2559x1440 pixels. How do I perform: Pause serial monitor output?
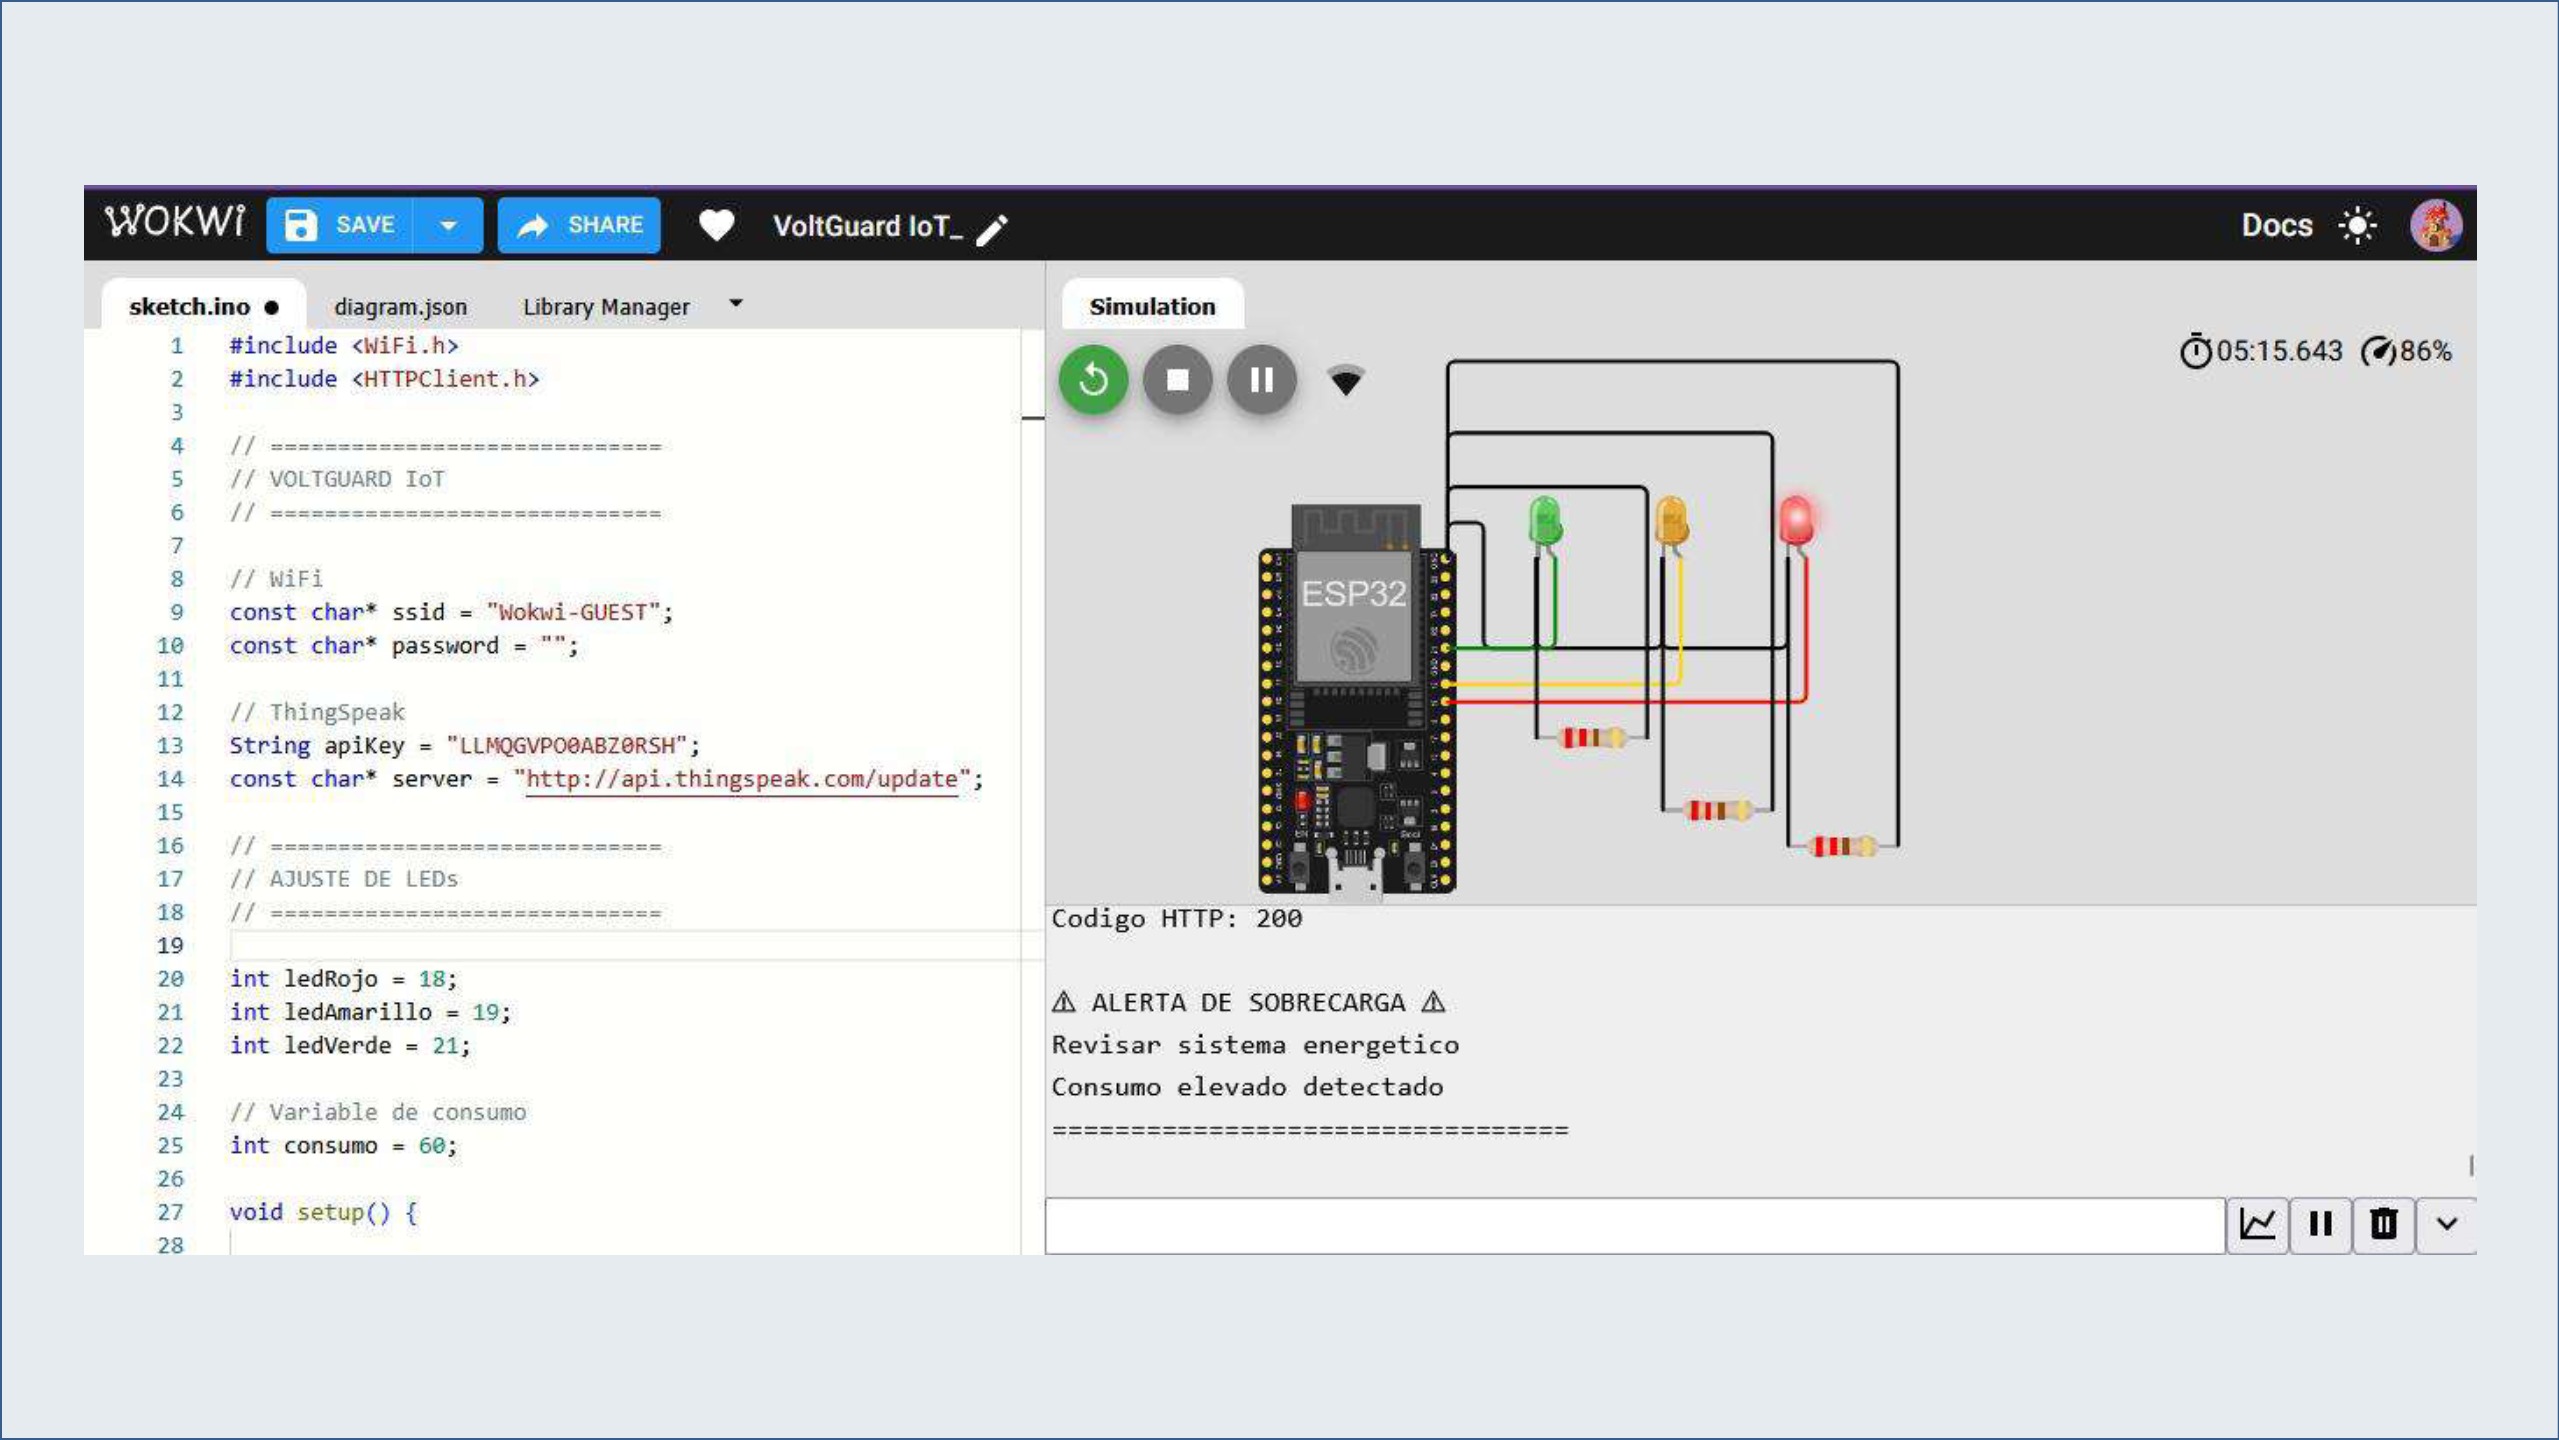(2320, 1225)
